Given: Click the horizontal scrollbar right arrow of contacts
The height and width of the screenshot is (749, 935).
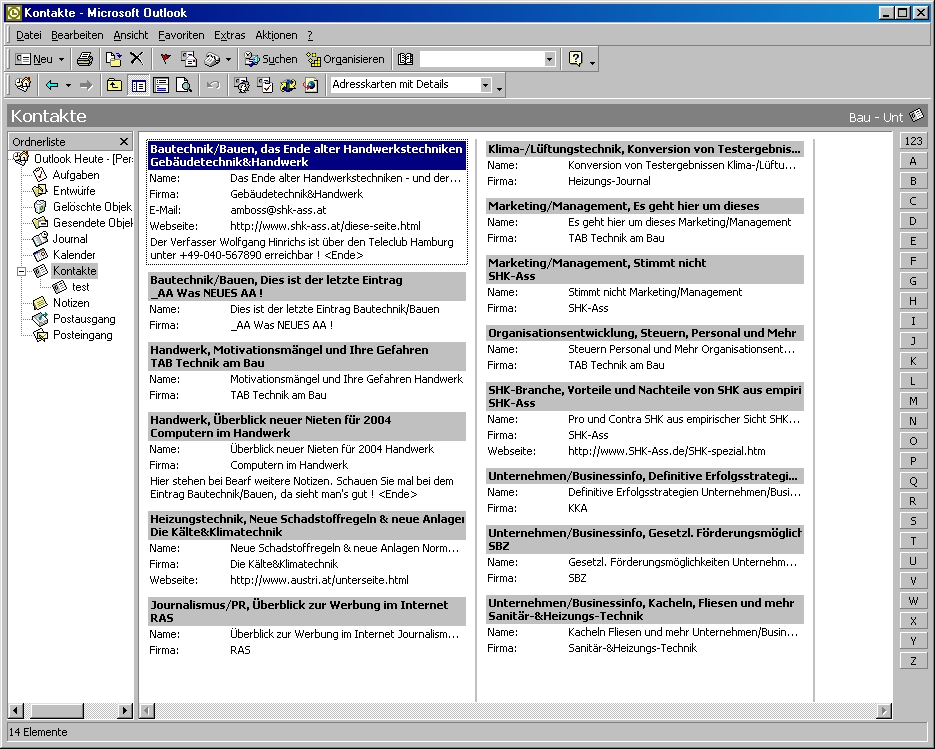Looking at the screenshot, I should click(884, 711).
